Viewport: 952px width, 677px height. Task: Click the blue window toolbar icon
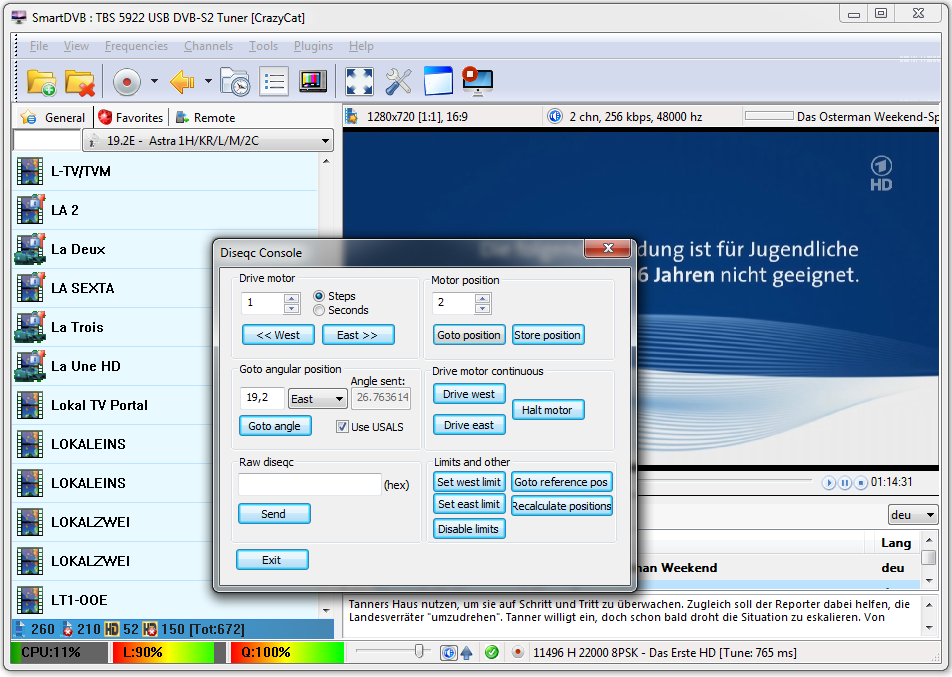pyautogui.click(x=438, y=81)
